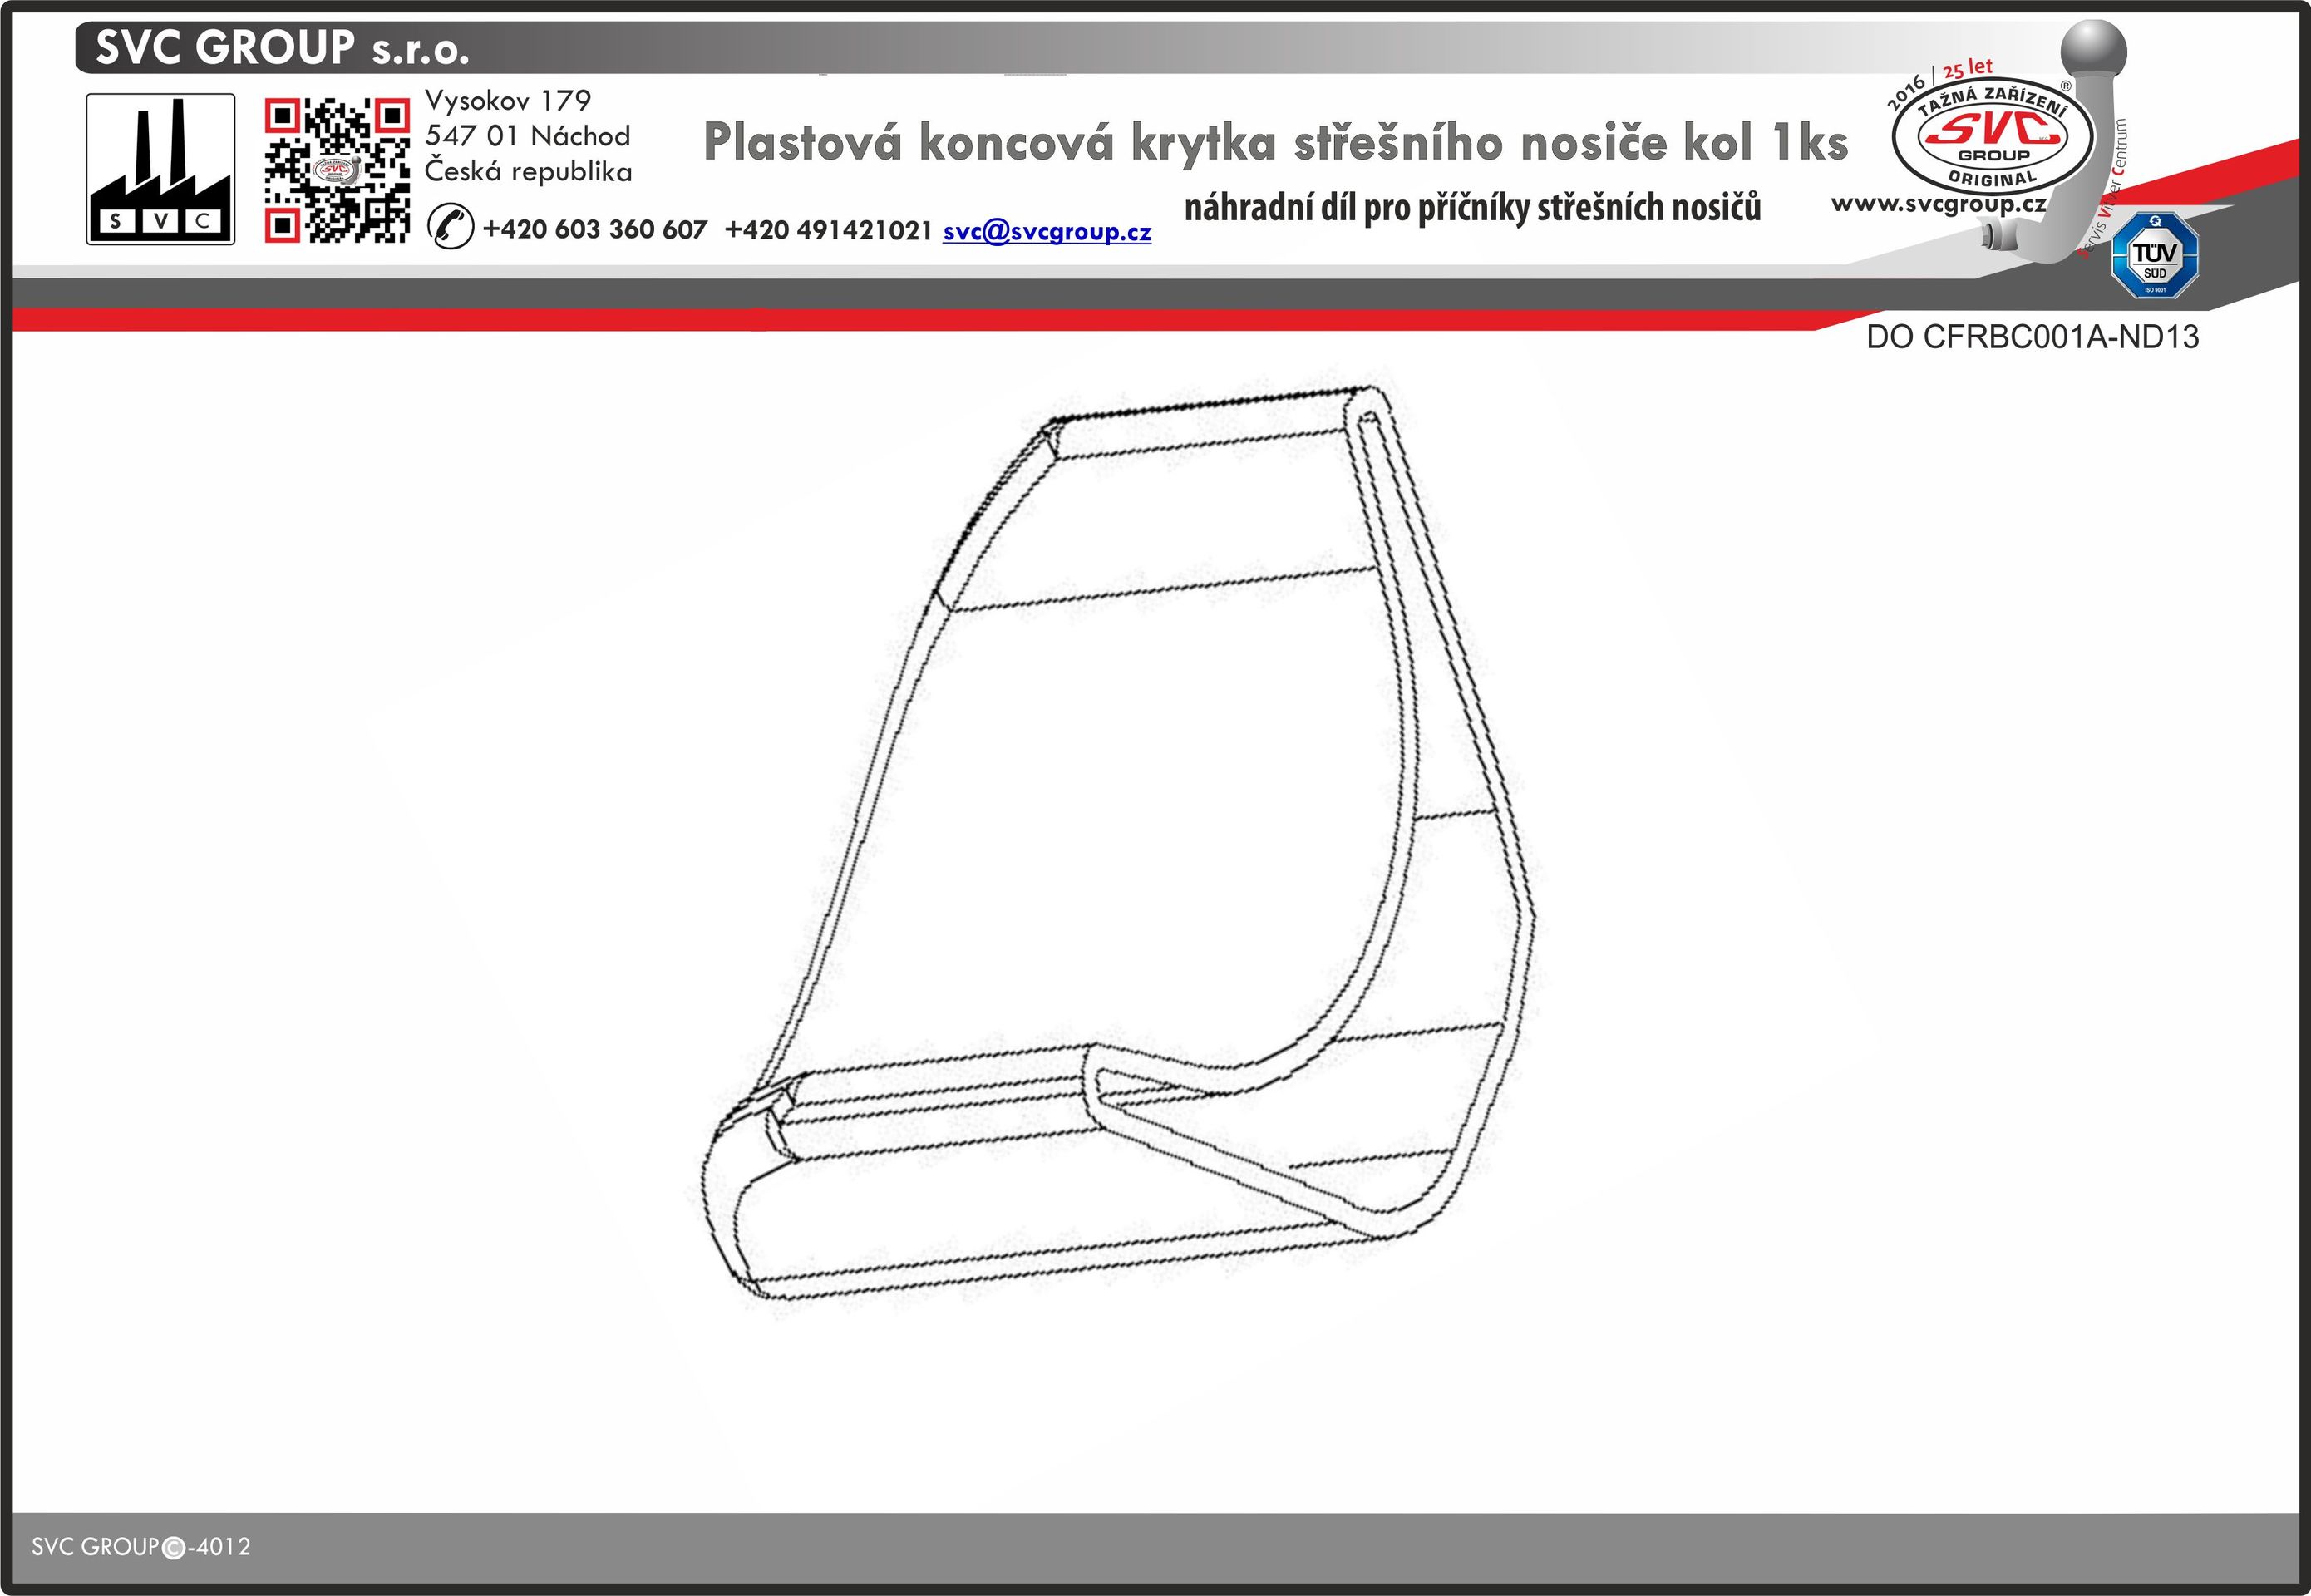Click the SVC GROUP-4012 footer text
The height and width of the screenshot is (1596, 2311).
(141, 1547)
